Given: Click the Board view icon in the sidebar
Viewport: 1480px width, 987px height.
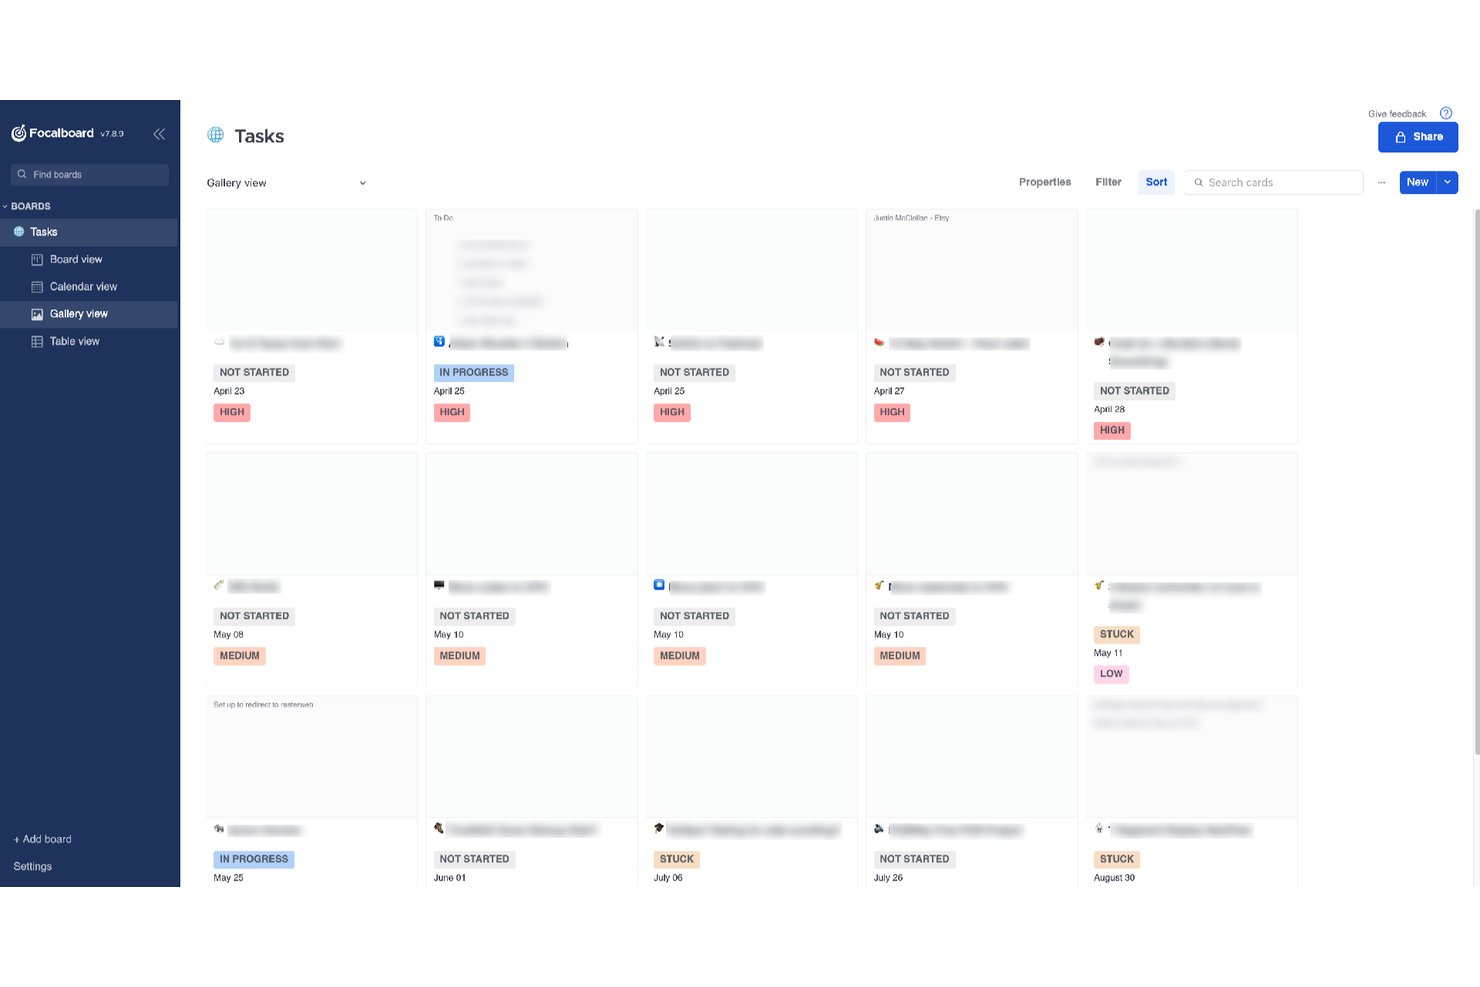Looking at the screenshot, I should click(37, 260).
